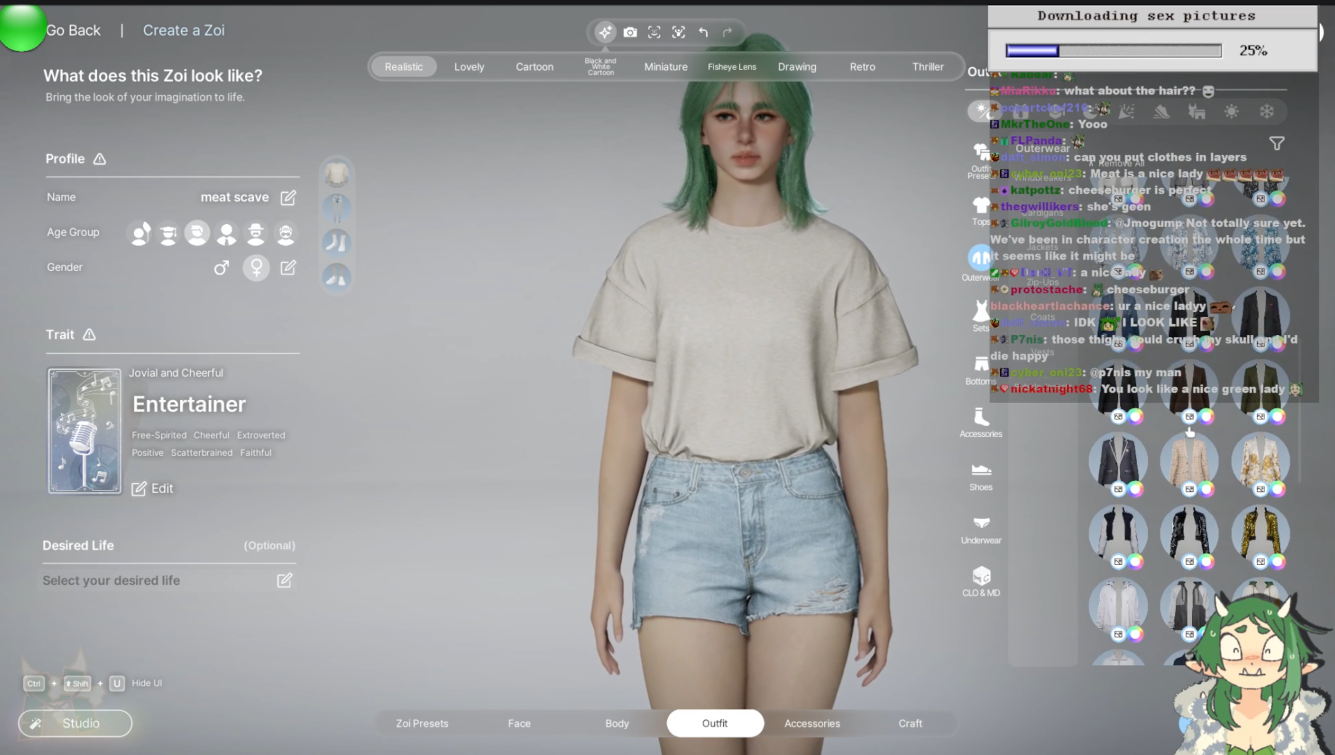Switch to the Accessories bottom tab
Screen dimensions: 1335x755
tap(812, 723)
